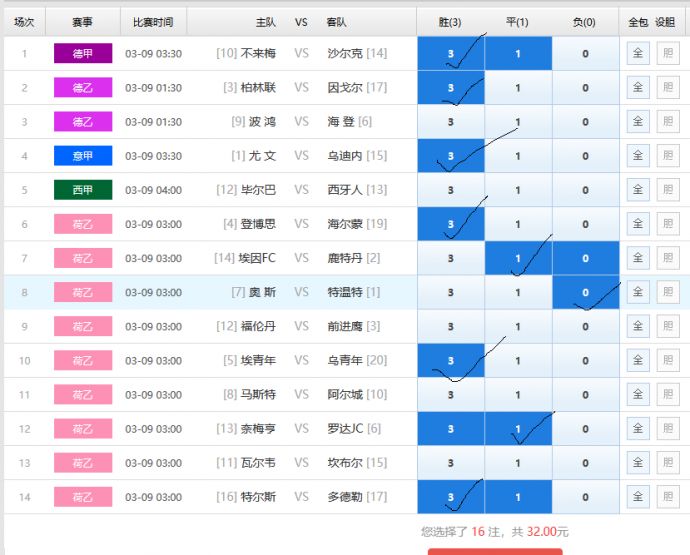Click home team 瓦尔韦 name

pos(258,463)
